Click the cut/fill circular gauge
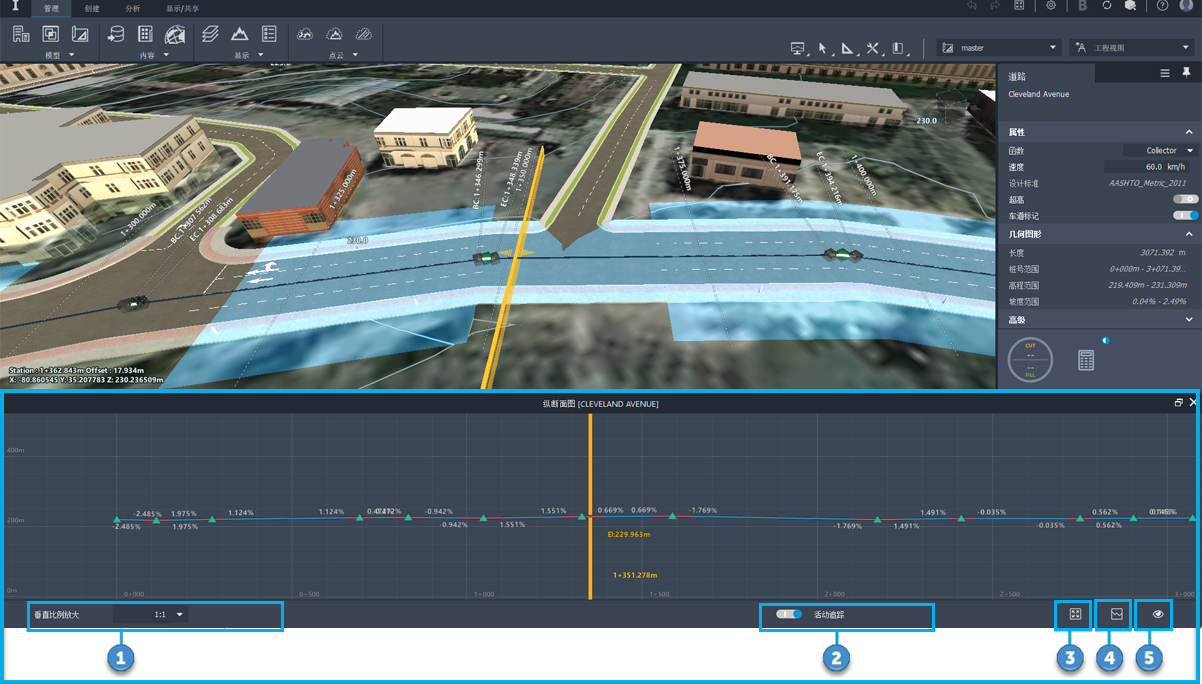 pyautogui.click(x=1030, y=360)
